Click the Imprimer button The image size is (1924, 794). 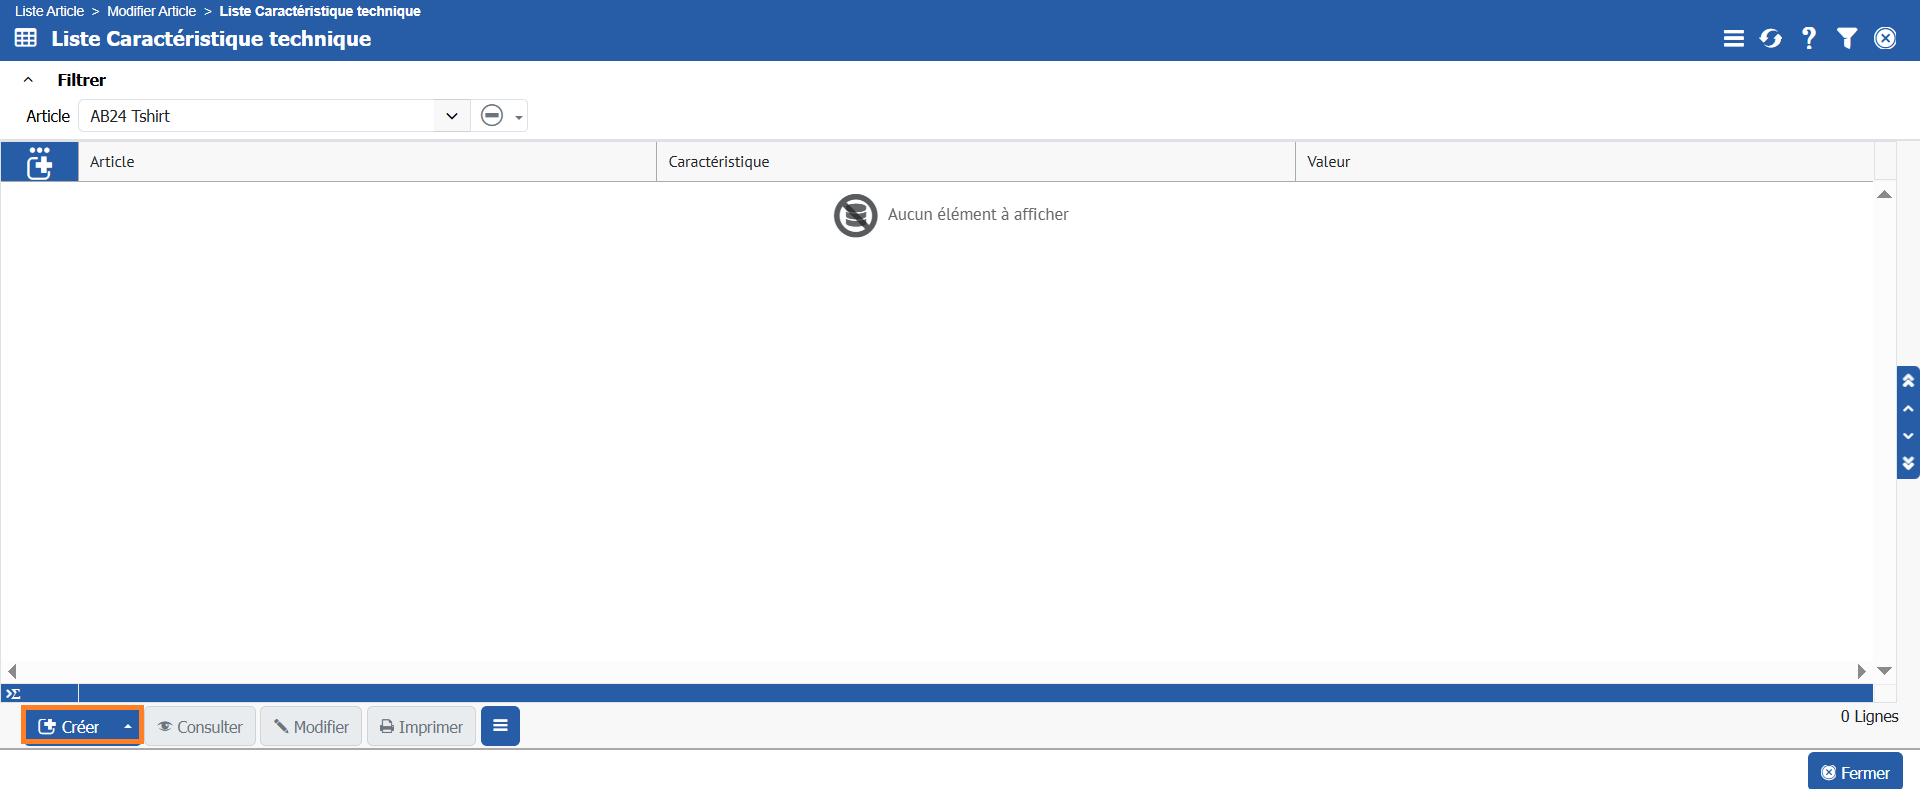[x=422, y=727]
